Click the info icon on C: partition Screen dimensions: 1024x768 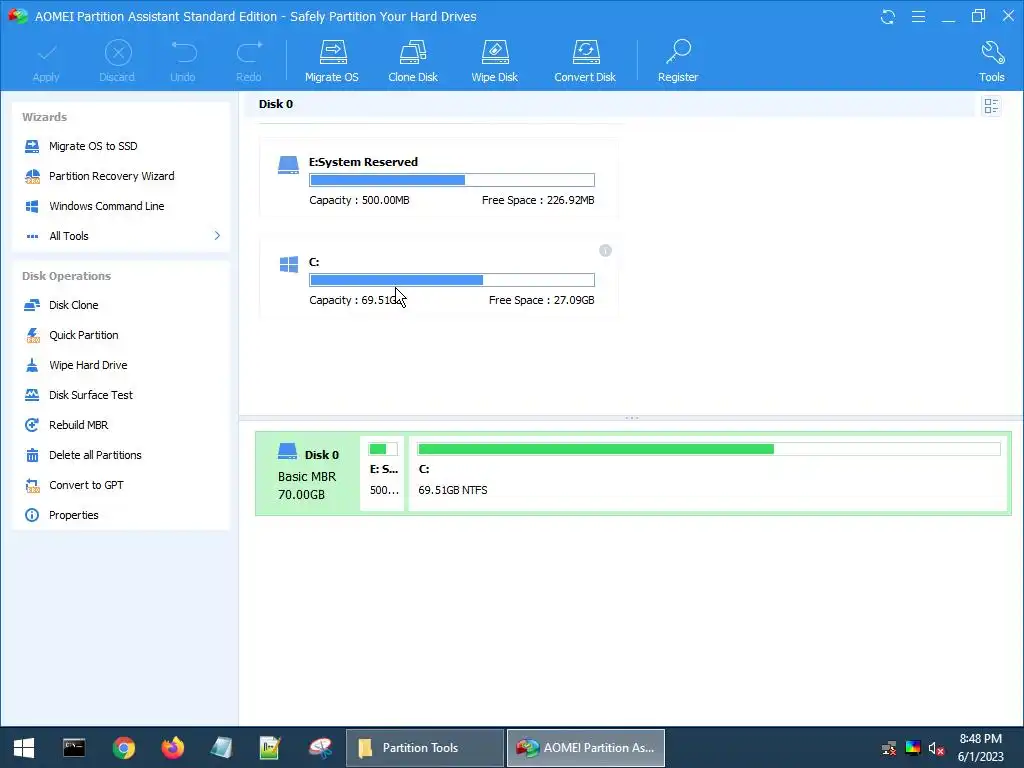tap(605, 251)
